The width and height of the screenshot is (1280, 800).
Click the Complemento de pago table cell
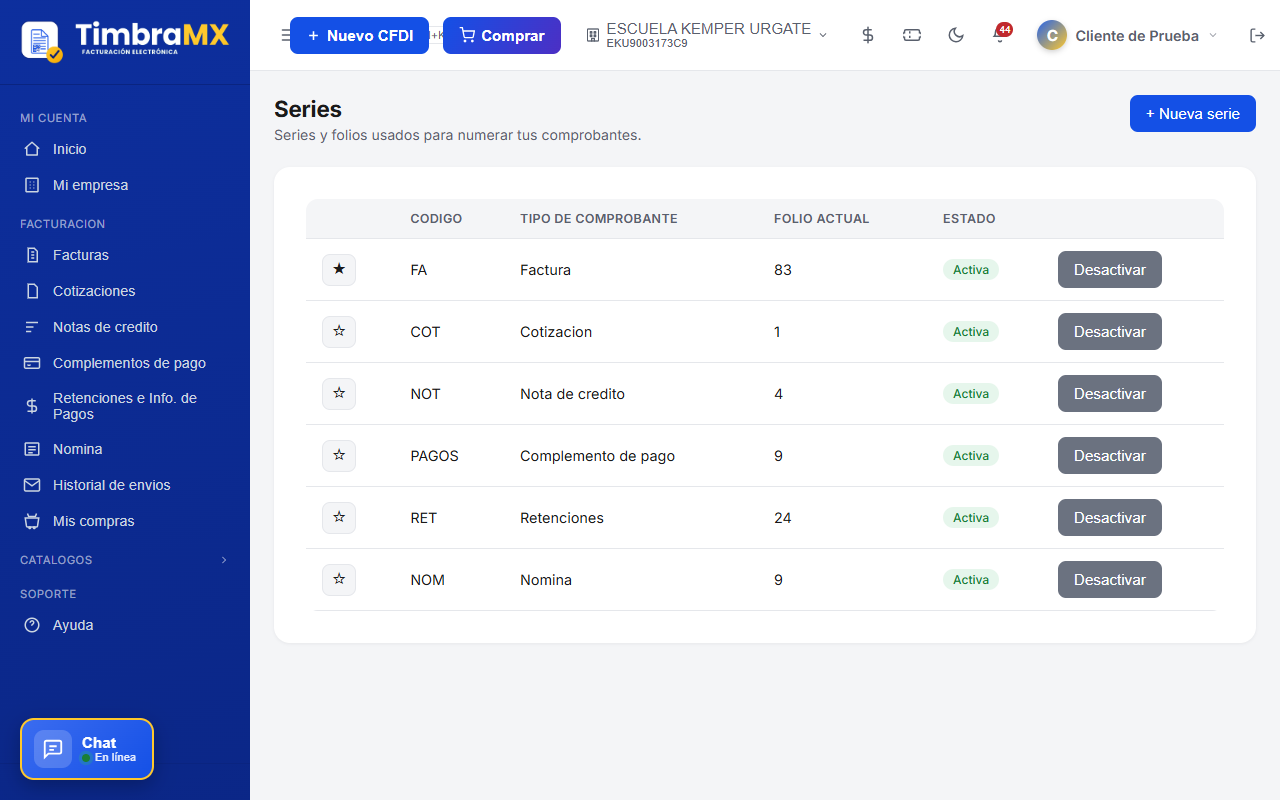tap(598, 456)
